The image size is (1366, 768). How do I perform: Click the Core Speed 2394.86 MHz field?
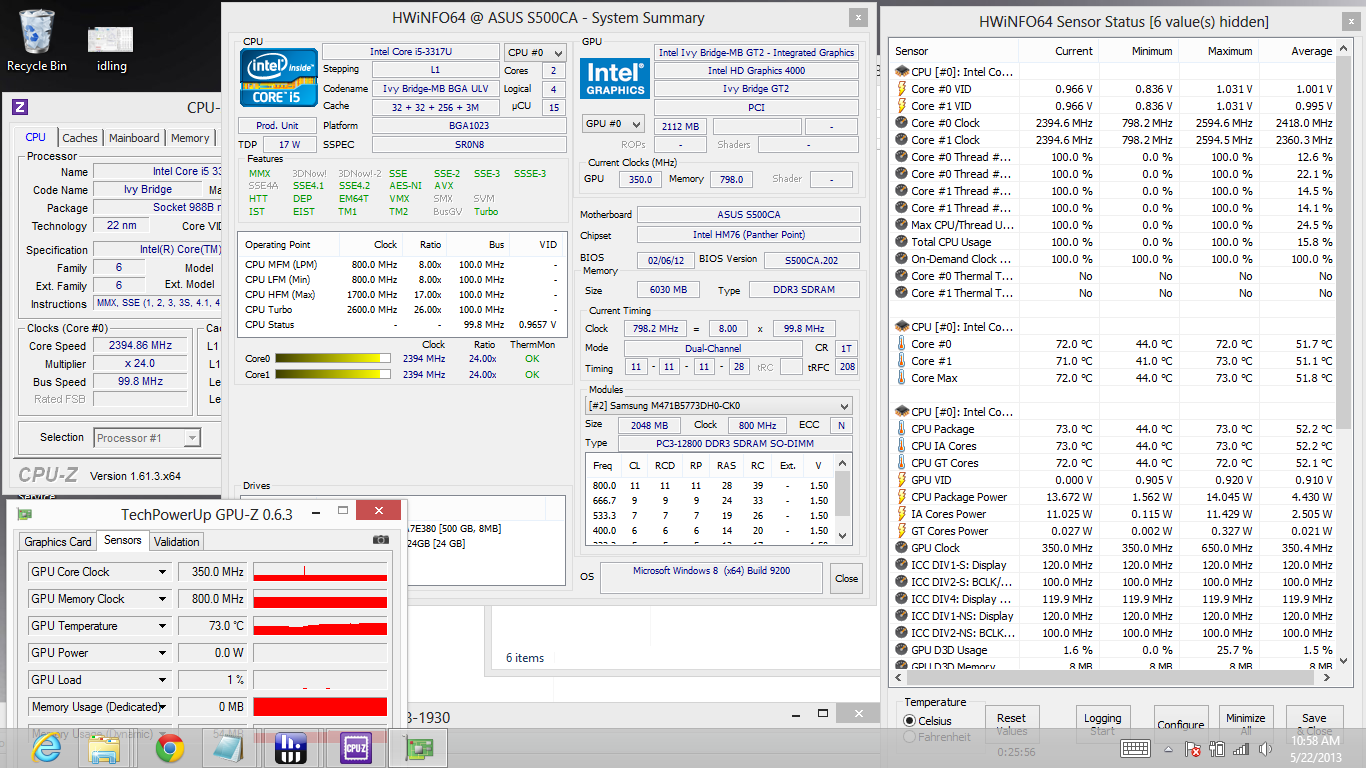(141, 346)
